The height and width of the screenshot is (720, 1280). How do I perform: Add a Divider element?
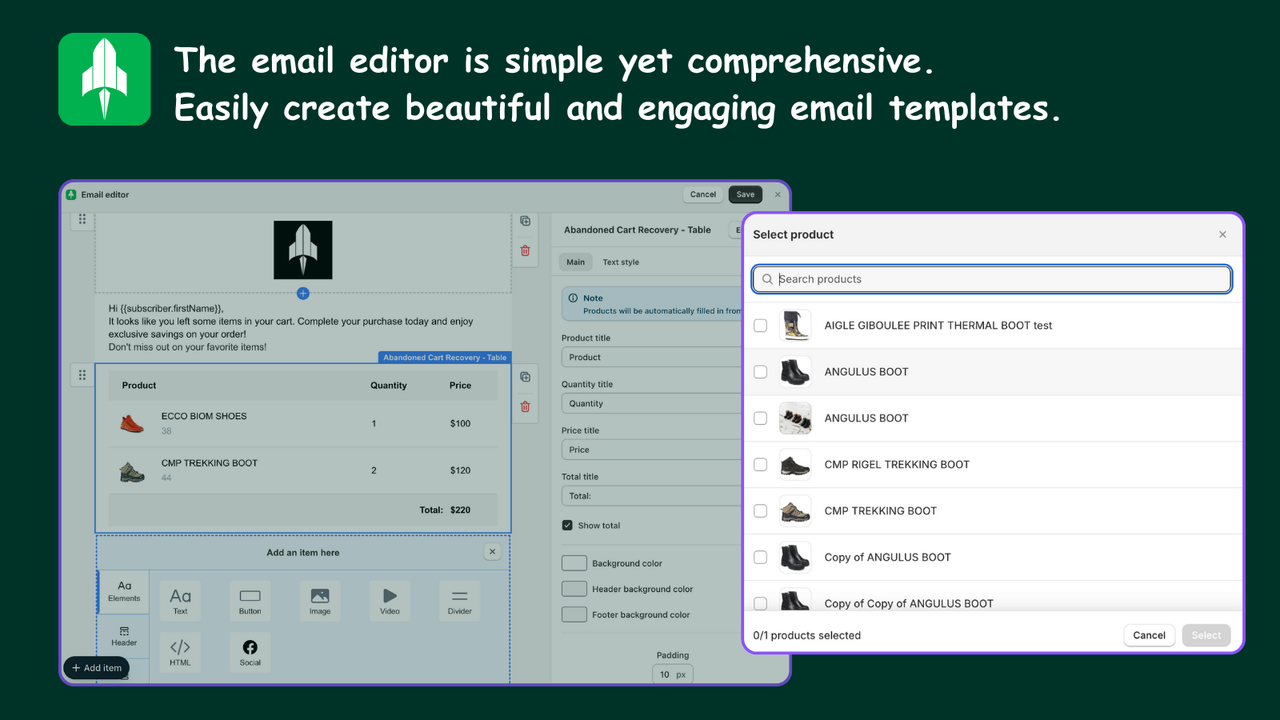(460, 600)
